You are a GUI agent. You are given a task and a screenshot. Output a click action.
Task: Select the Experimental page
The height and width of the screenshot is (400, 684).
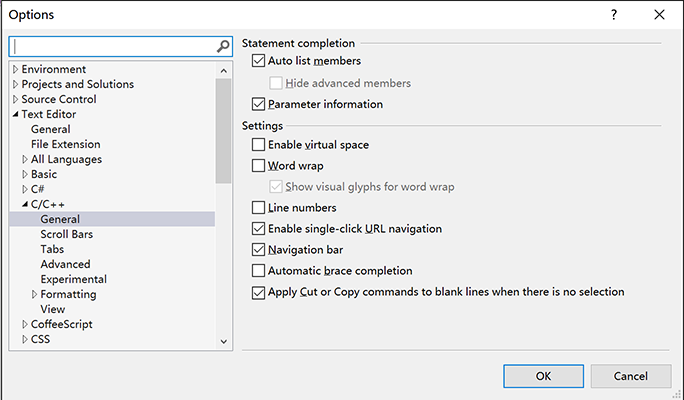click(74, 279)
